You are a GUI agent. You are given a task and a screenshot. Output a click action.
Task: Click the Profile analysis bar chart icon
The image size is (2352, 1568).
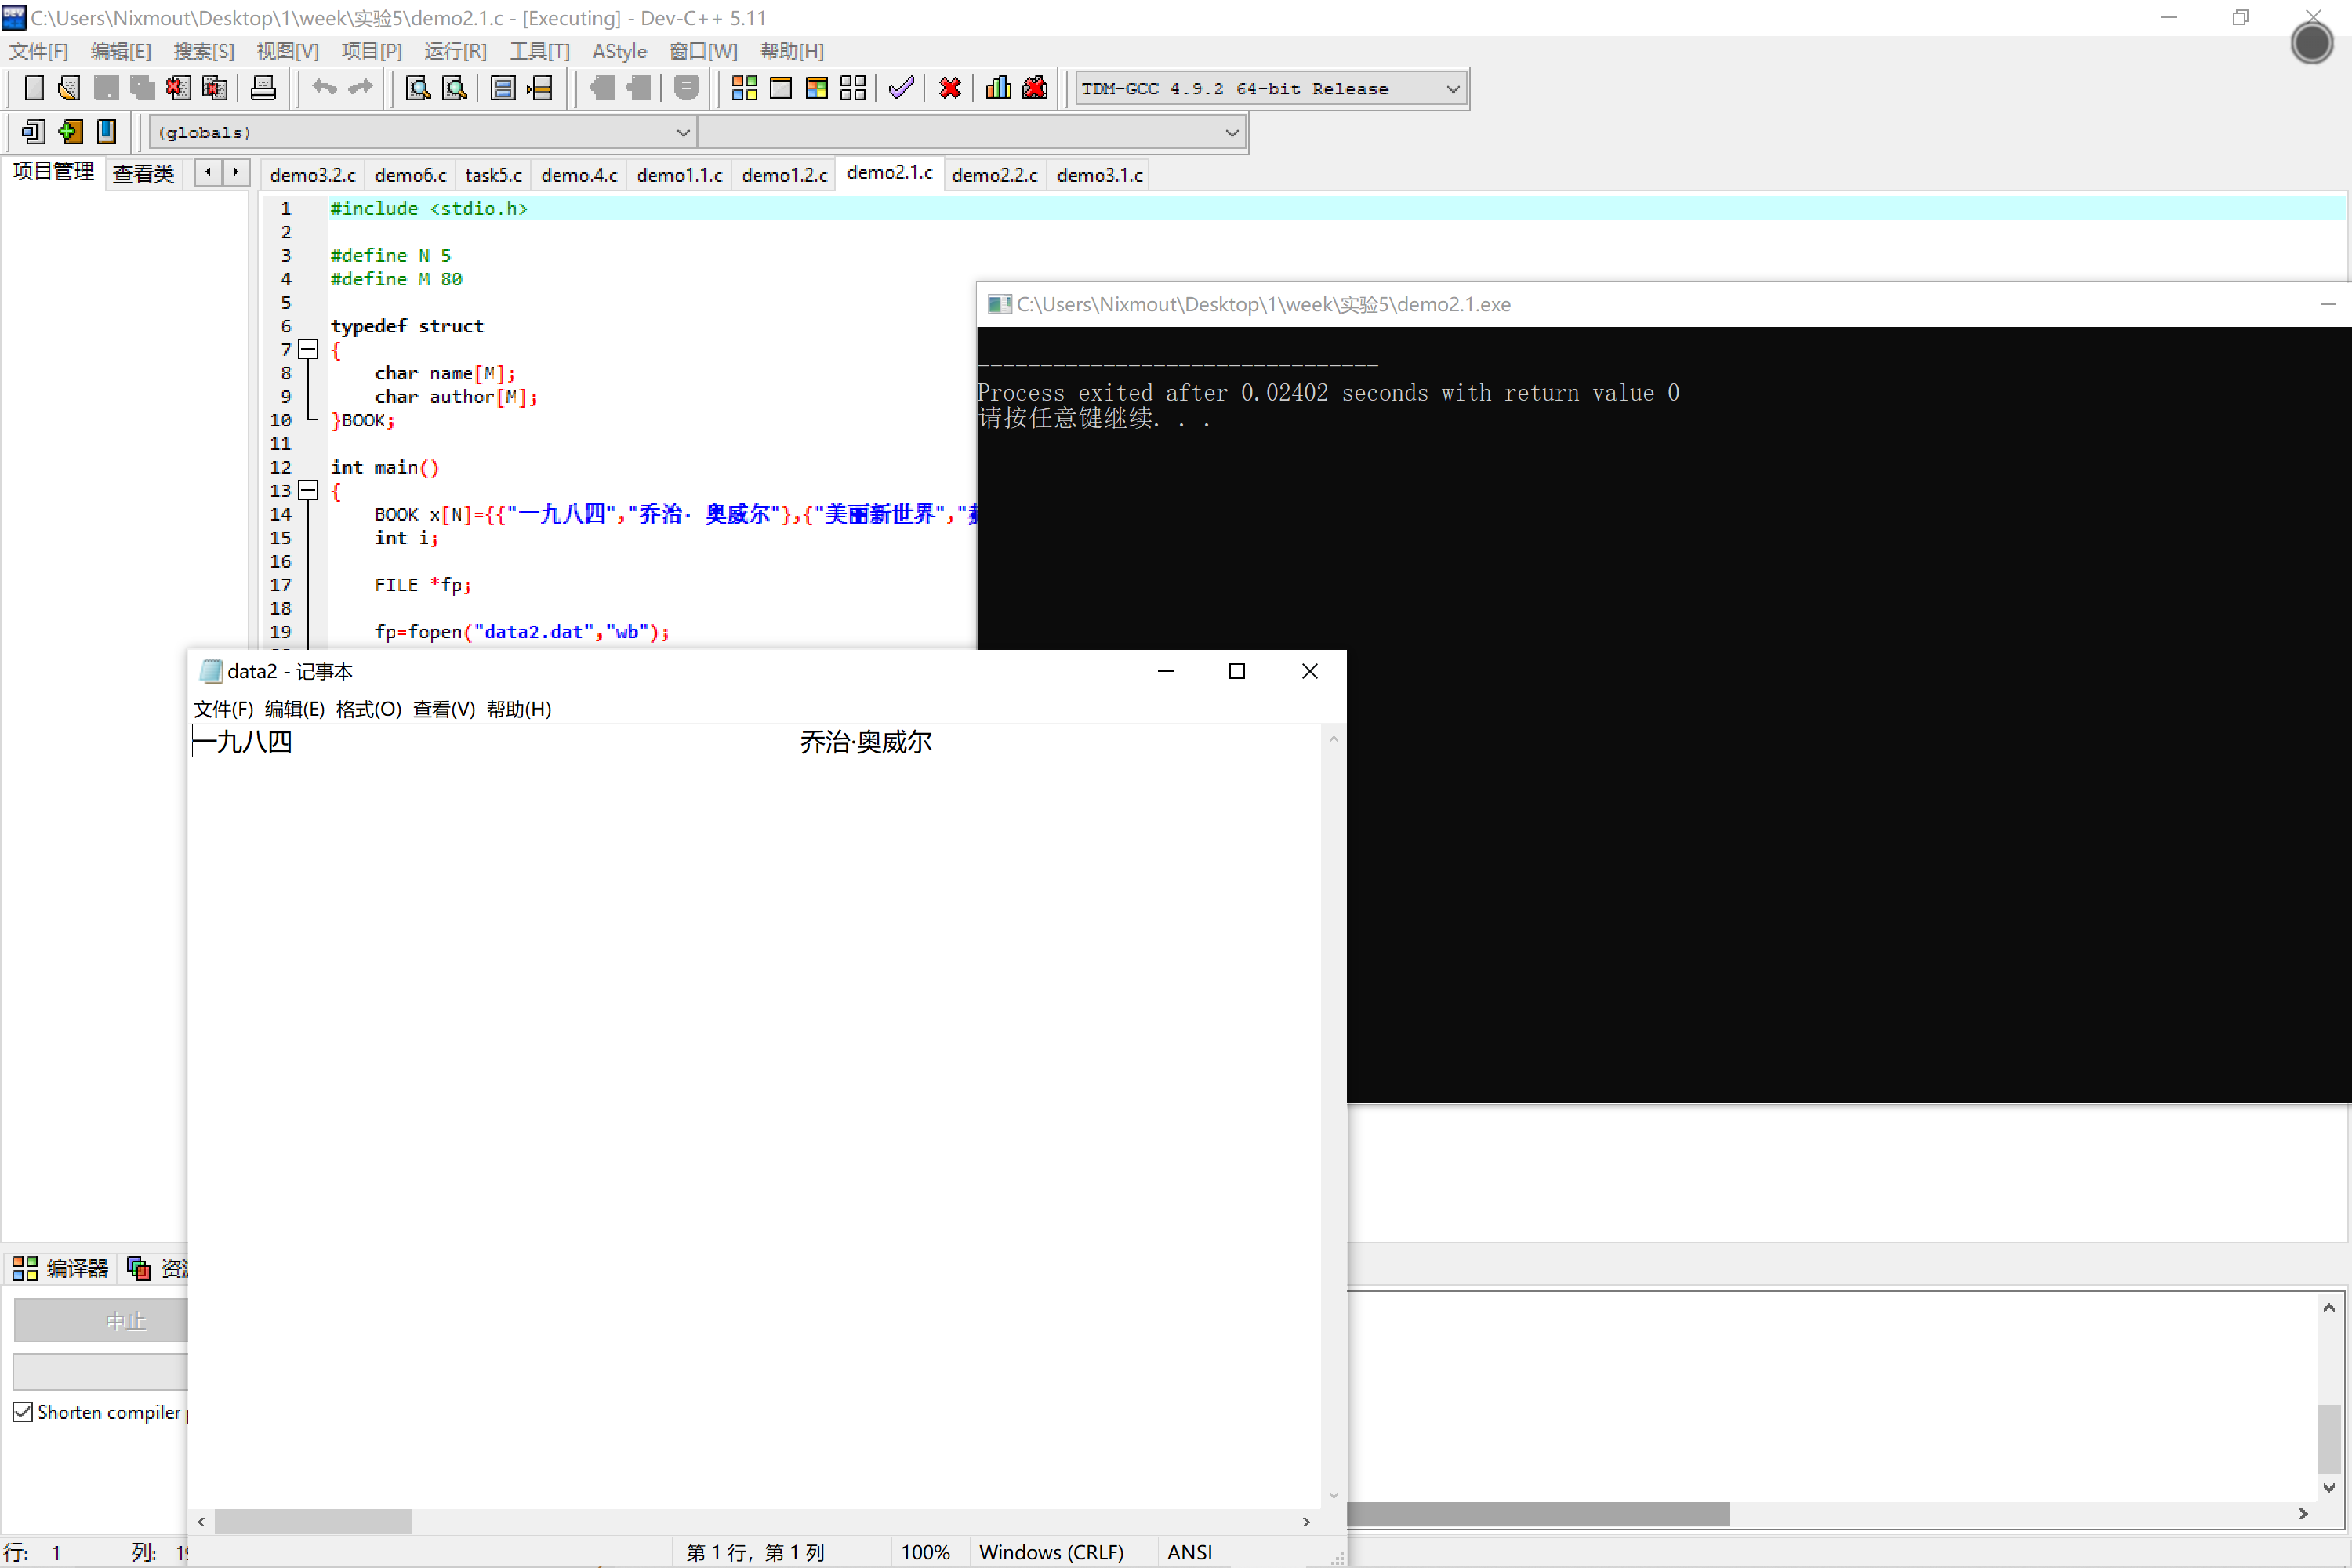[x=998, y=88]
